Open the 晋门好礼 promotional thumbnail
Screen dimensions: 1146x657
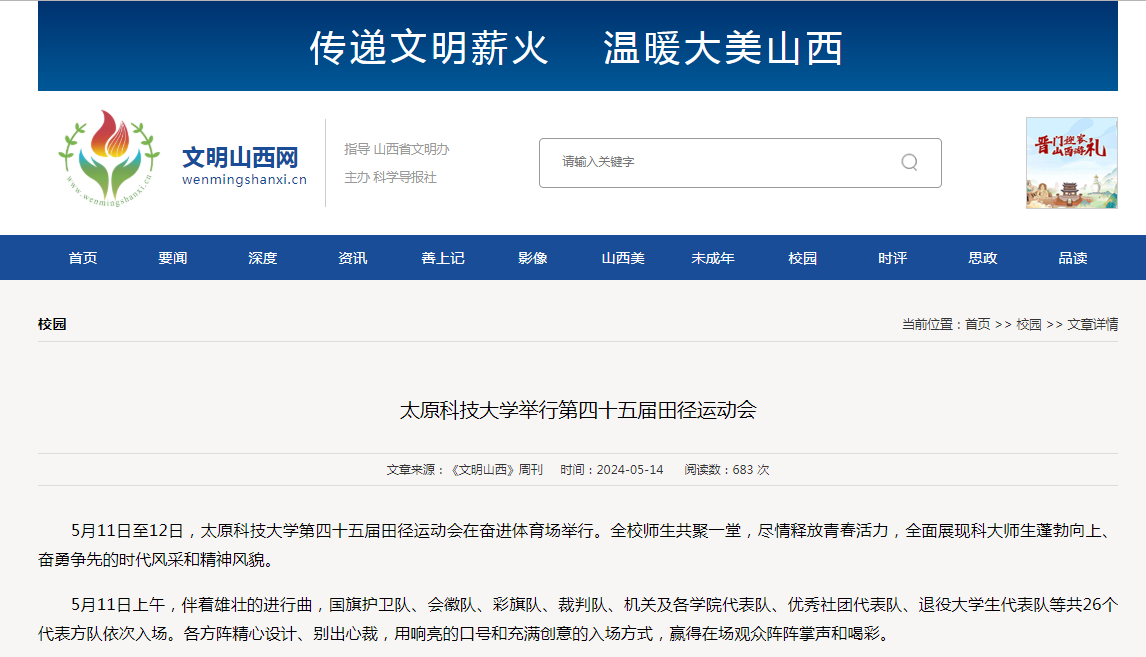[x=1071, y=163]
